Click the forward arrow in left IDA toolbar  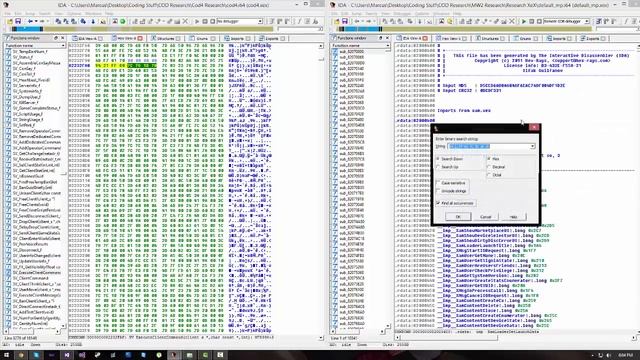(x=42, y=21)
